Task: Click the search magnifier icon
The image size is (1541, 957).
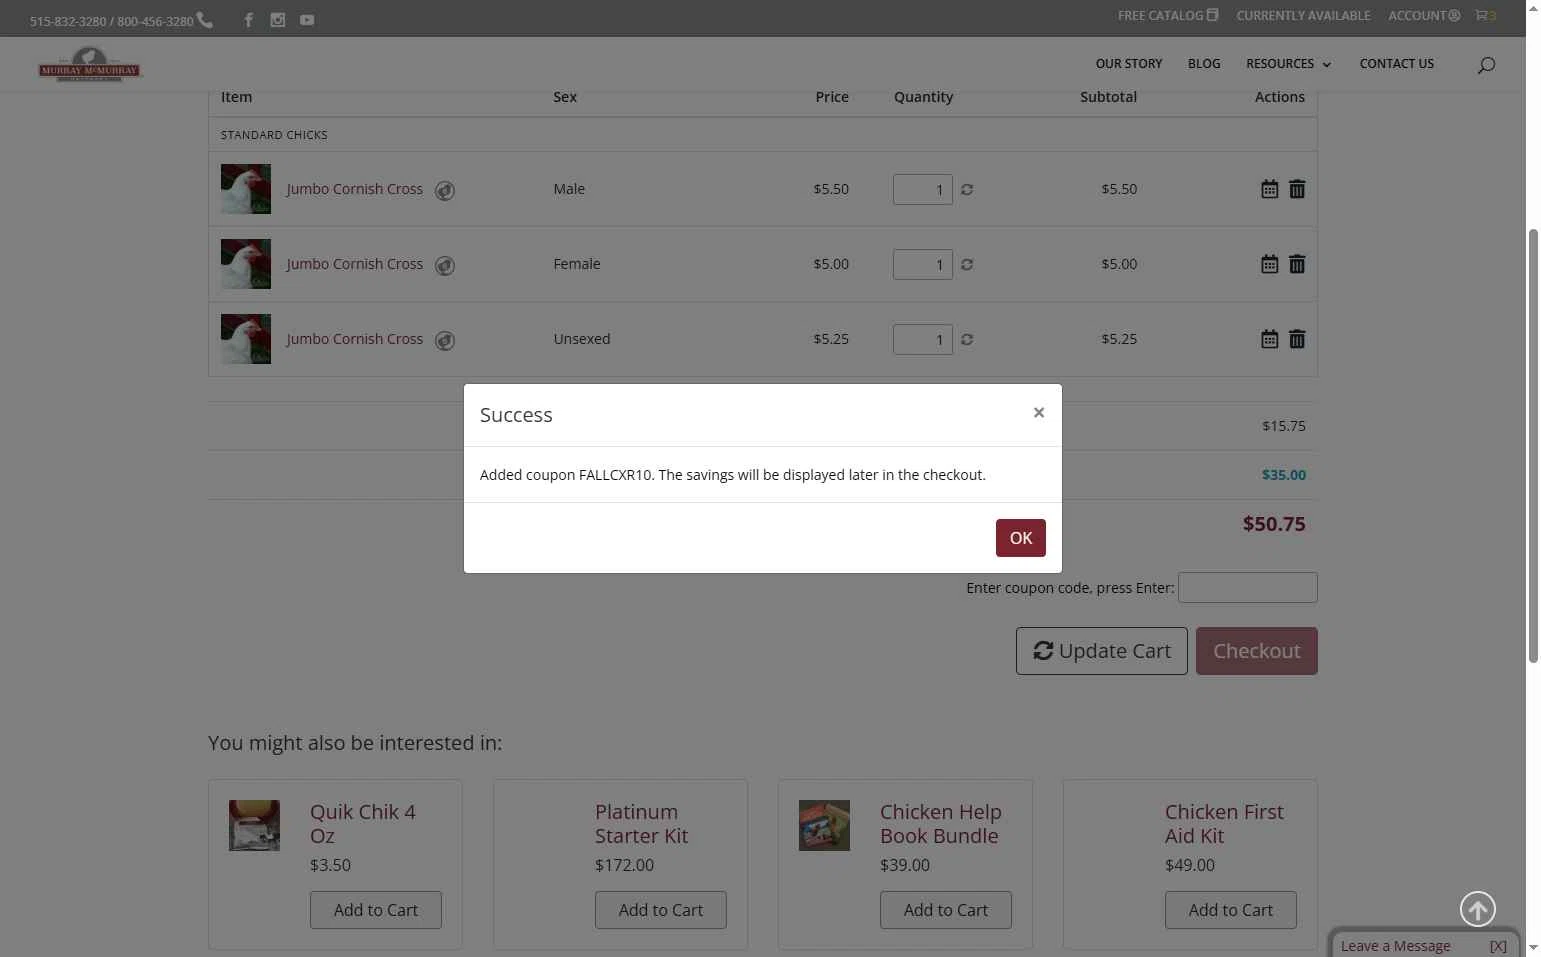Action: pyautogui.click(x=1486, y=65)
